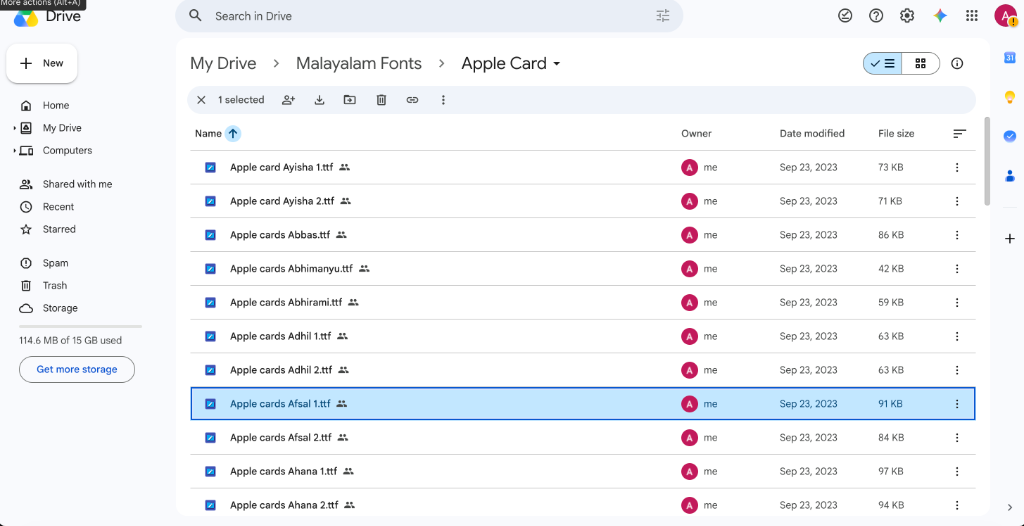Select Apple cards Ahana 2.ttf file
The height and width of the screenshot is (526, 1024).
583,505
